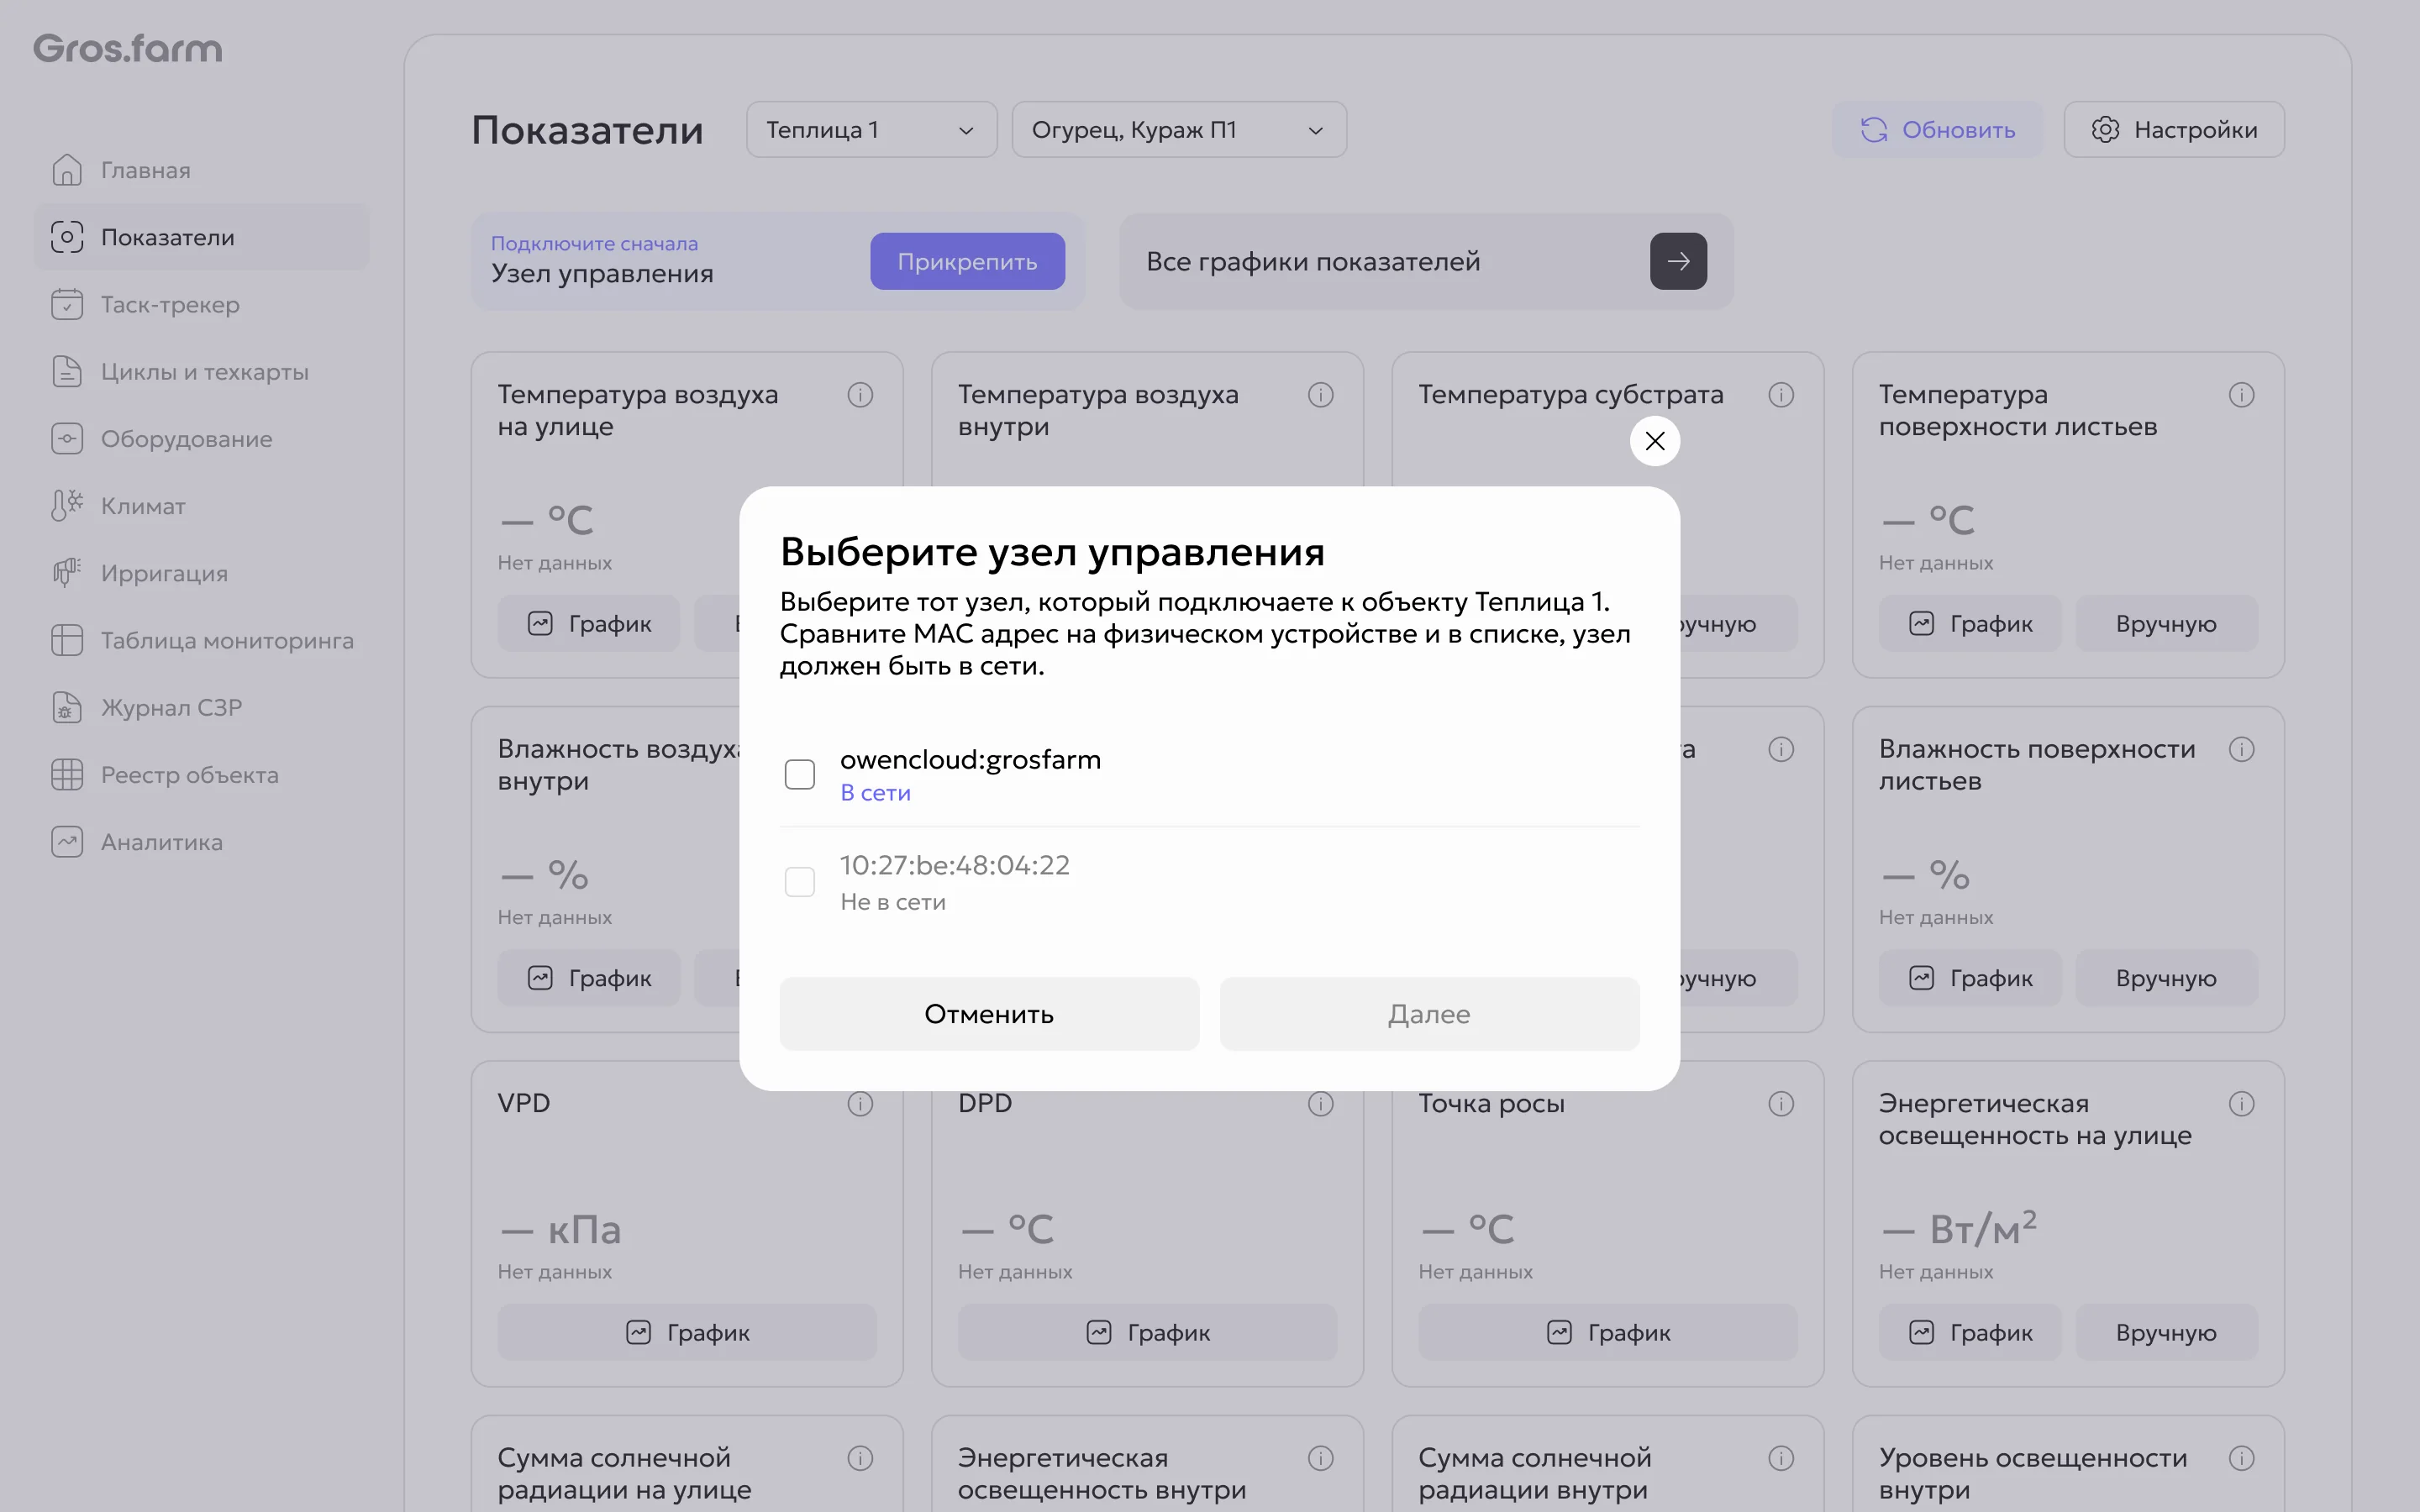Open Таблица мониторинга in the sidebar
The height and width of the screenshot is (1512, 2420).
click(x=201, y=640)
